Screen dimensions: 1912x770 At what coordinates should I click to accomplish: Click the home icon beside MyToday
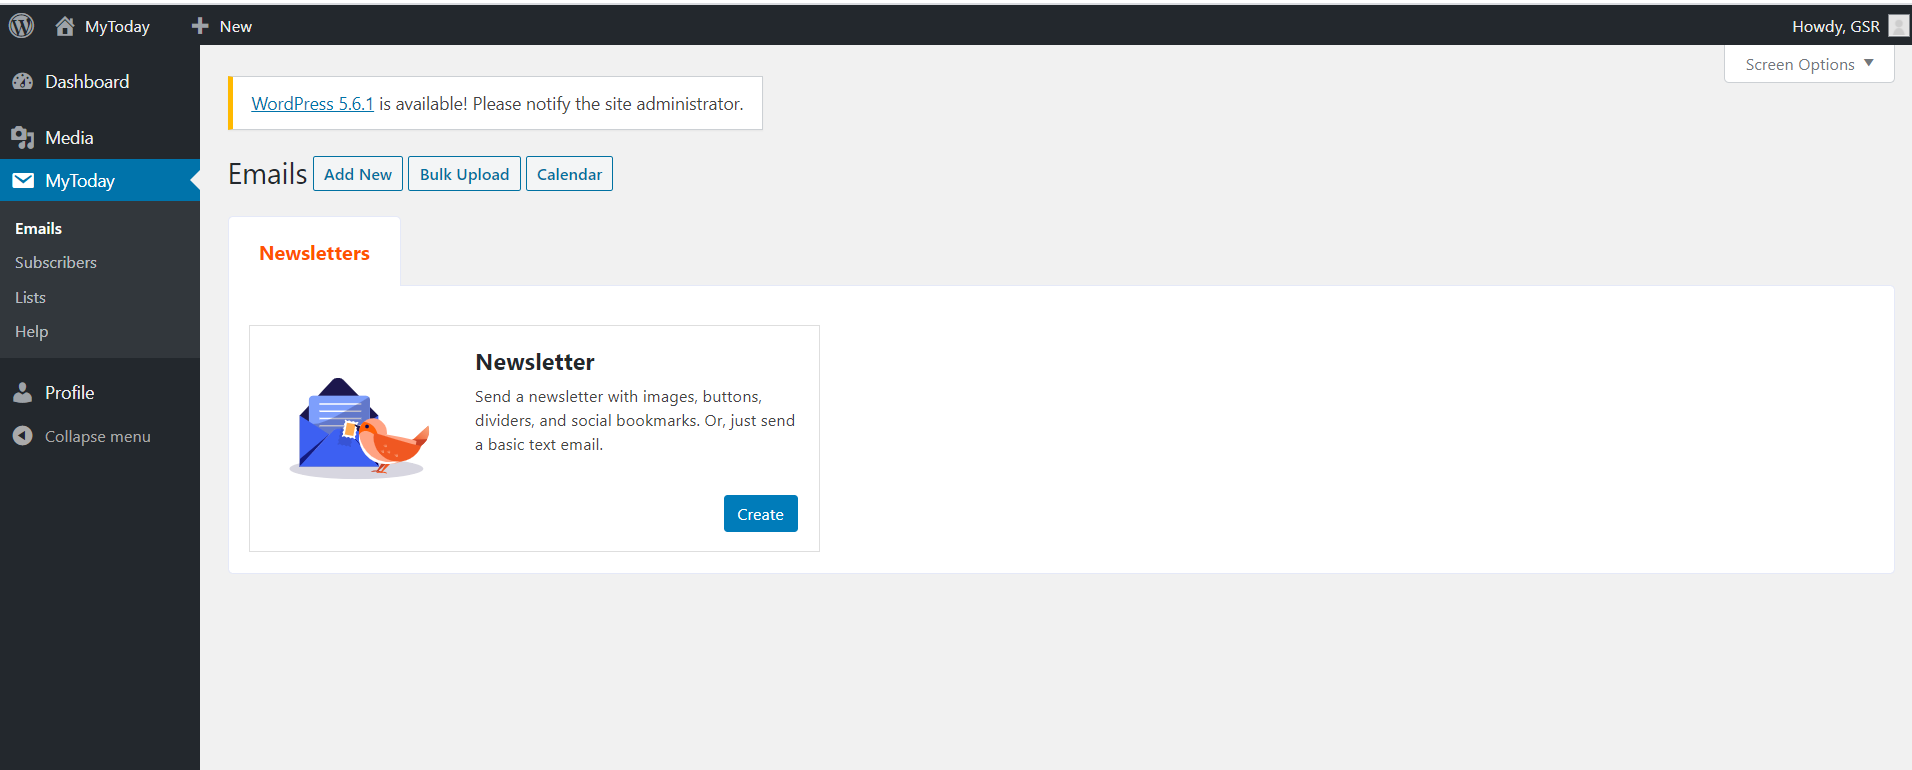point(65,26)
